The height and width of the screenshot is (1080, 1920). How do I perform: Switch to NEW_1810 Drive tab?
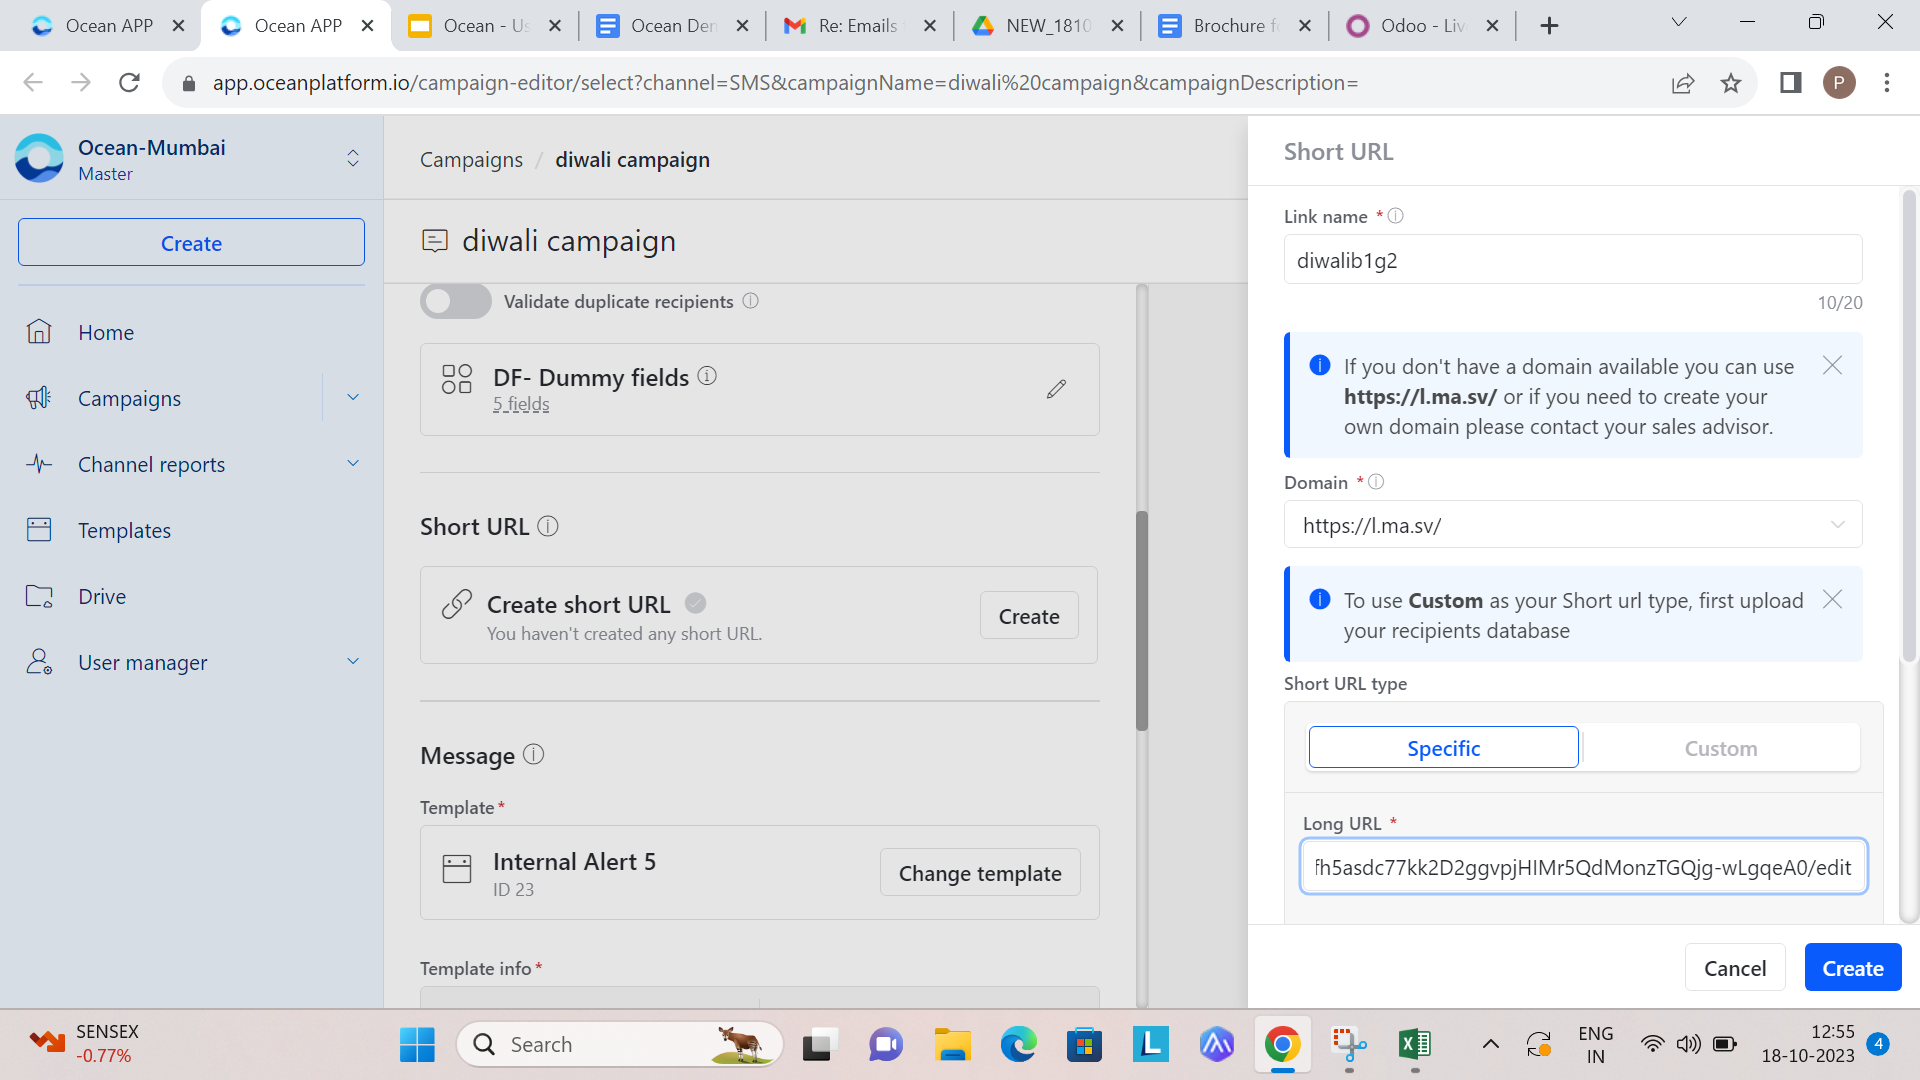click(x=1048, y=26)
